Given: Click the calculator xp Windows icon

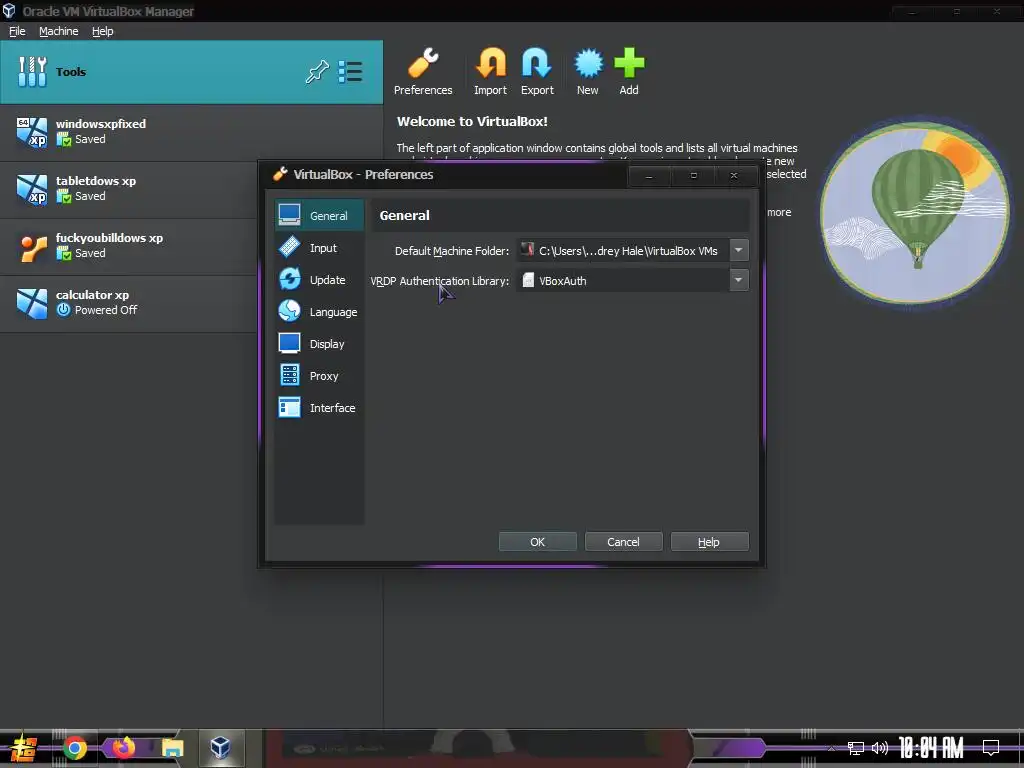Looking at the screenshot, I should click(32, 304).
